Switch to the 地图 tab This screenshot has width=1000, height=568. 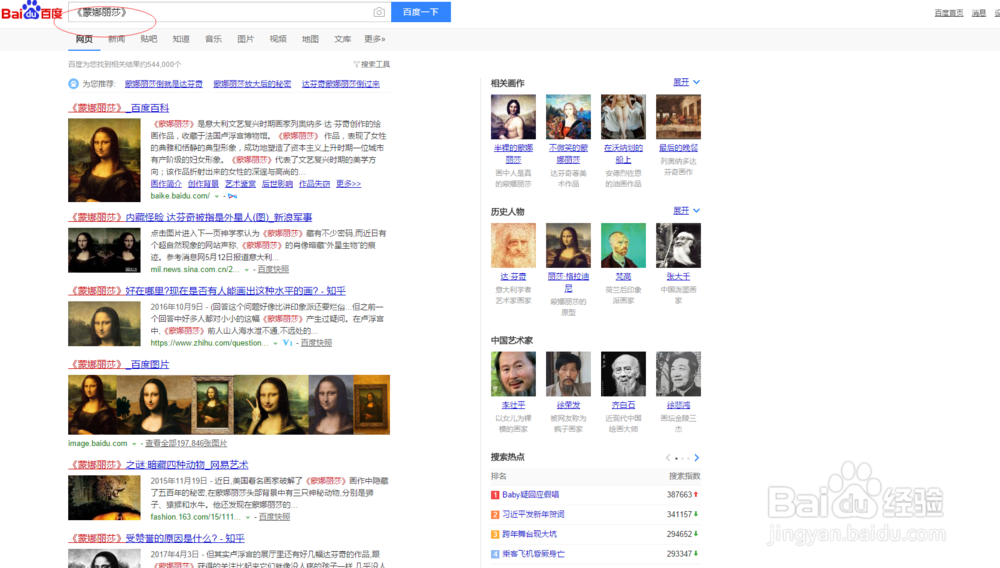(311, 39)
